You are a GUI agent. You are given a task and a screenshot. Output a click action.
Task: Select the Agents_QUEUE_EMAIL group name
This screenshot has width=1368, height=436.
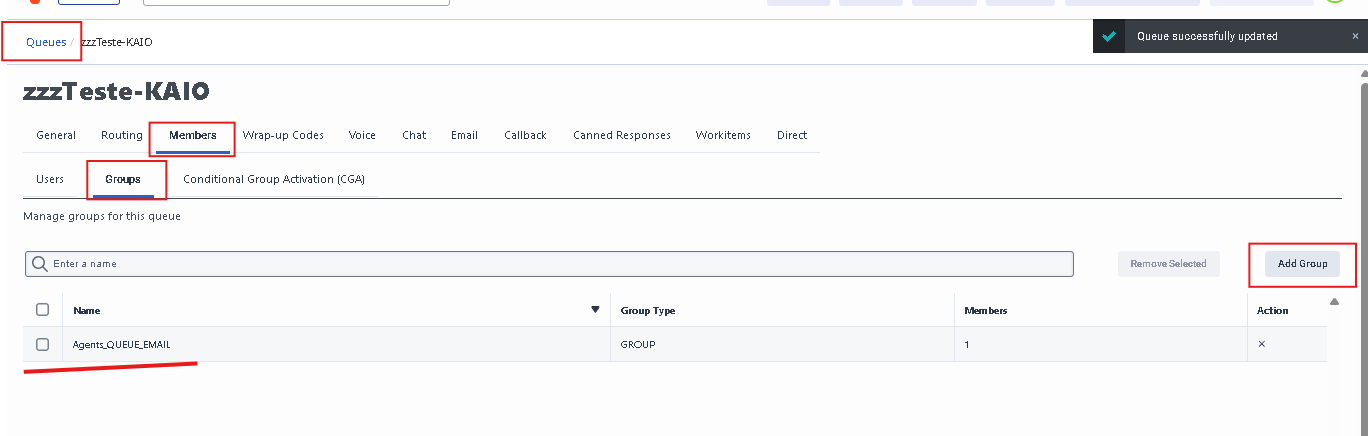(122, 344)
